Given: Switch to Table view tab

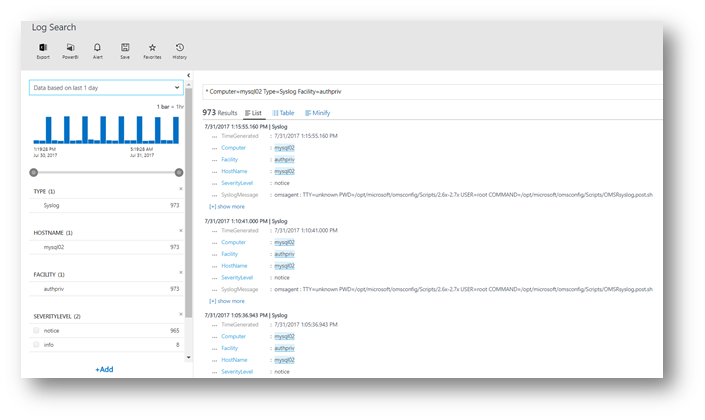Looking at the screenshot, I should (x=283, y=113).
